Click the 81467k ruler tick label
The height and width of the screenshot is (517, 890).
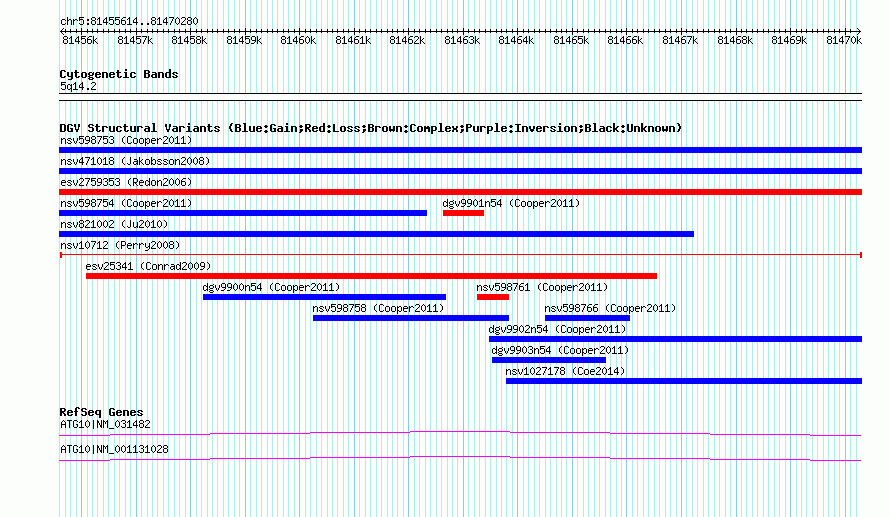(680, 40)
